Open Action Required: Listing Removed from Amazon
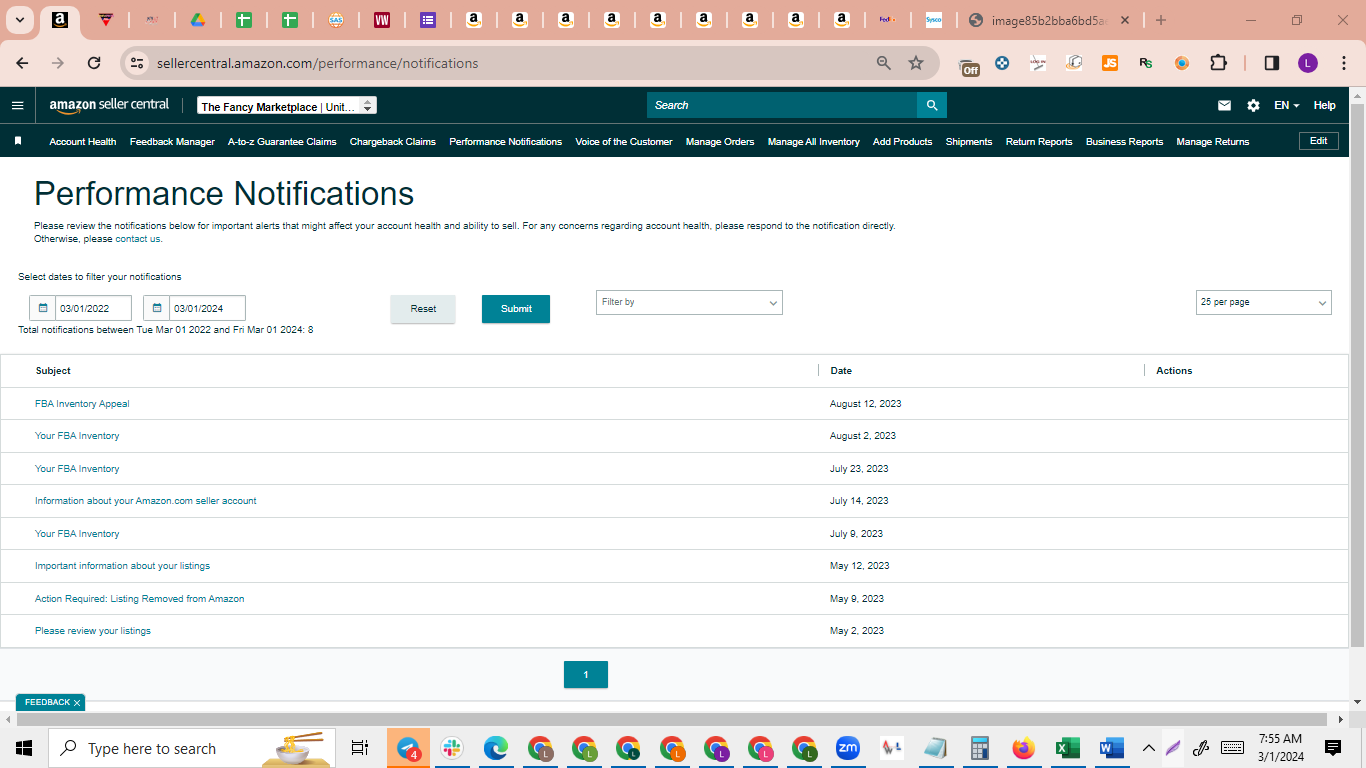Viewport: 1366px width, 768px height. tap(140, 599)
